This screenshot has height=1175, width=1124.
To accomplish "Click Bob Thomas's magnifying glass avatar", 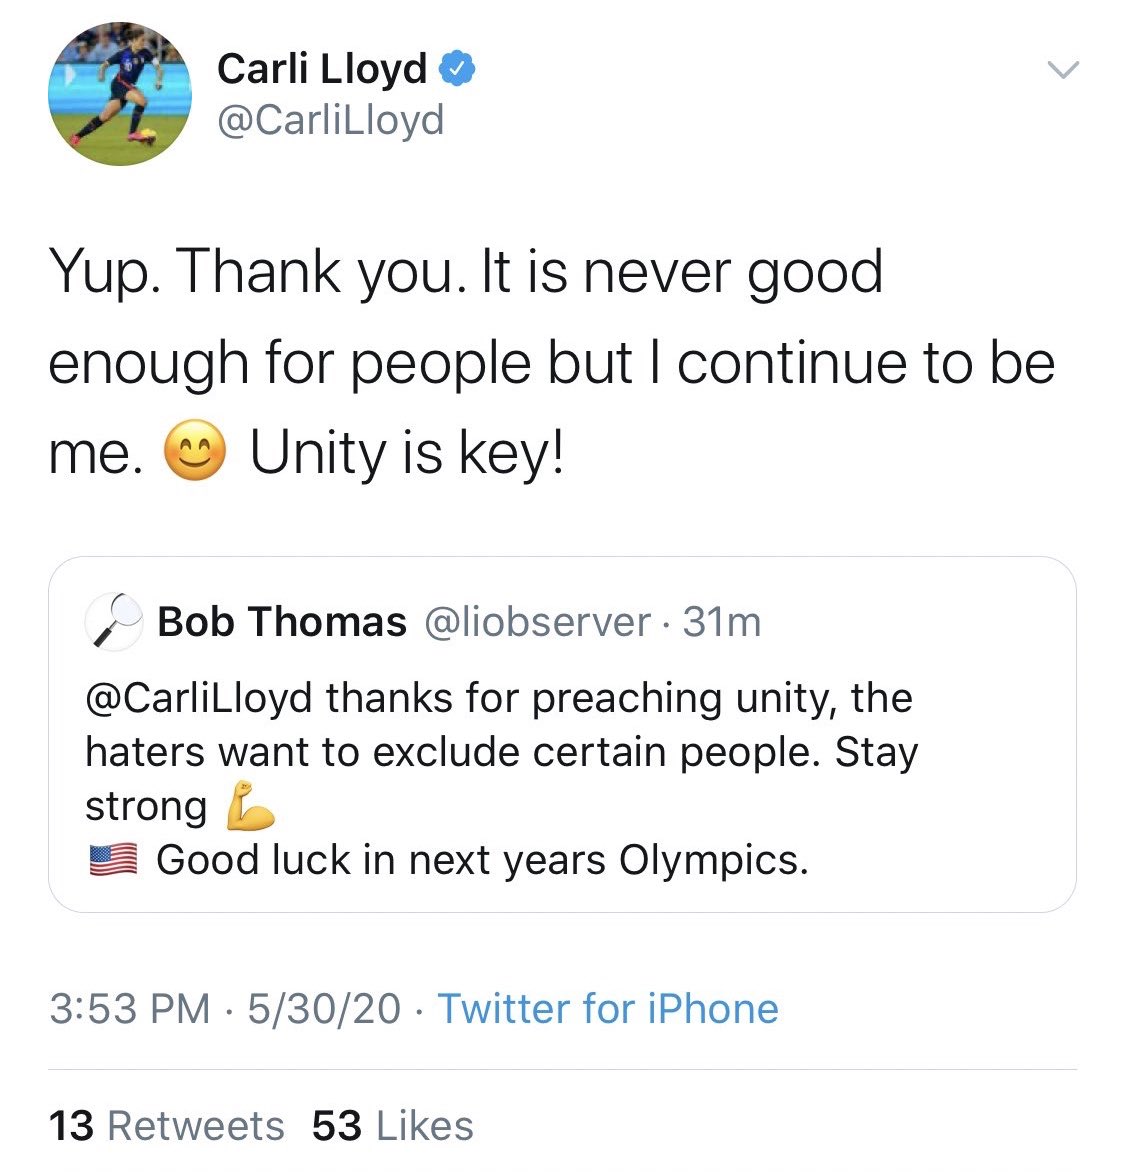I will [x=114, y=622].
